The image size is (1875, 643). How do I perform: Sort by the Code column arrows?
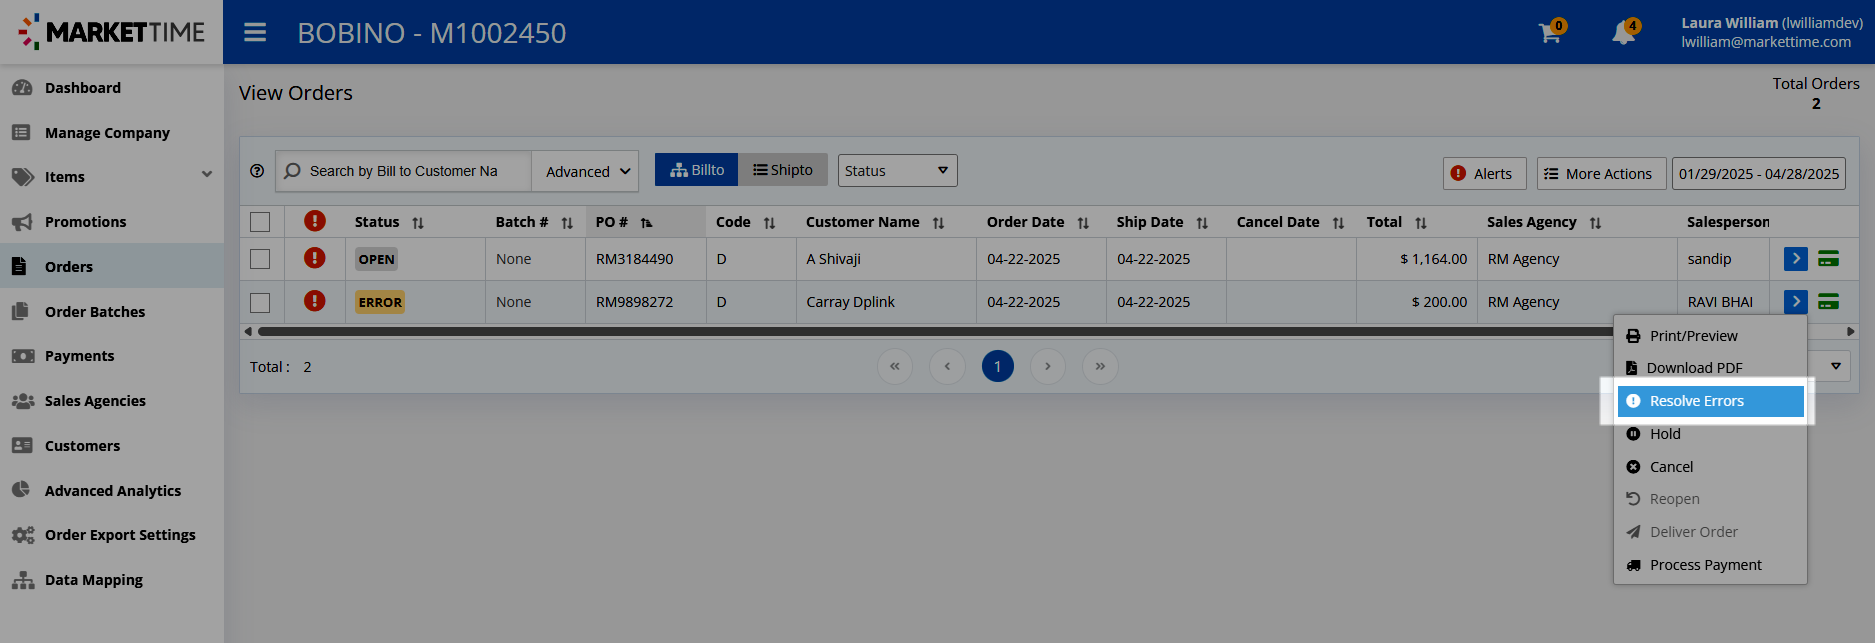tap(769, 223)
